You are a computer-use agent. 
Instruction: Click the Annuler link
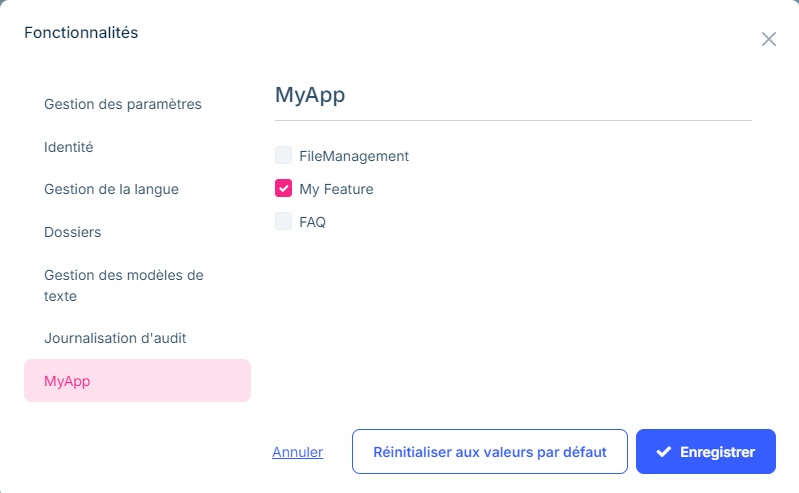(x=297, y=452)
